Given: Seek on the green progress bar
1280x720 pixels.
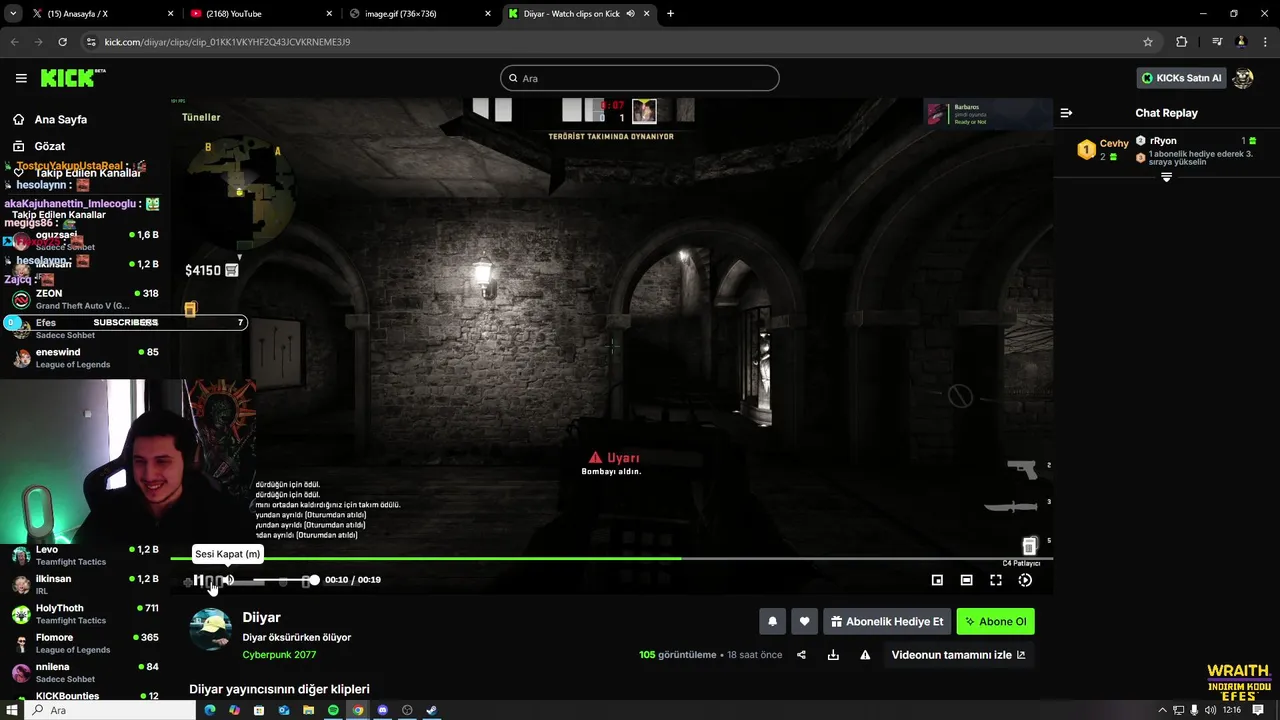Looking at the screenshot, I should pyautogui.click(x=611, y=558).
